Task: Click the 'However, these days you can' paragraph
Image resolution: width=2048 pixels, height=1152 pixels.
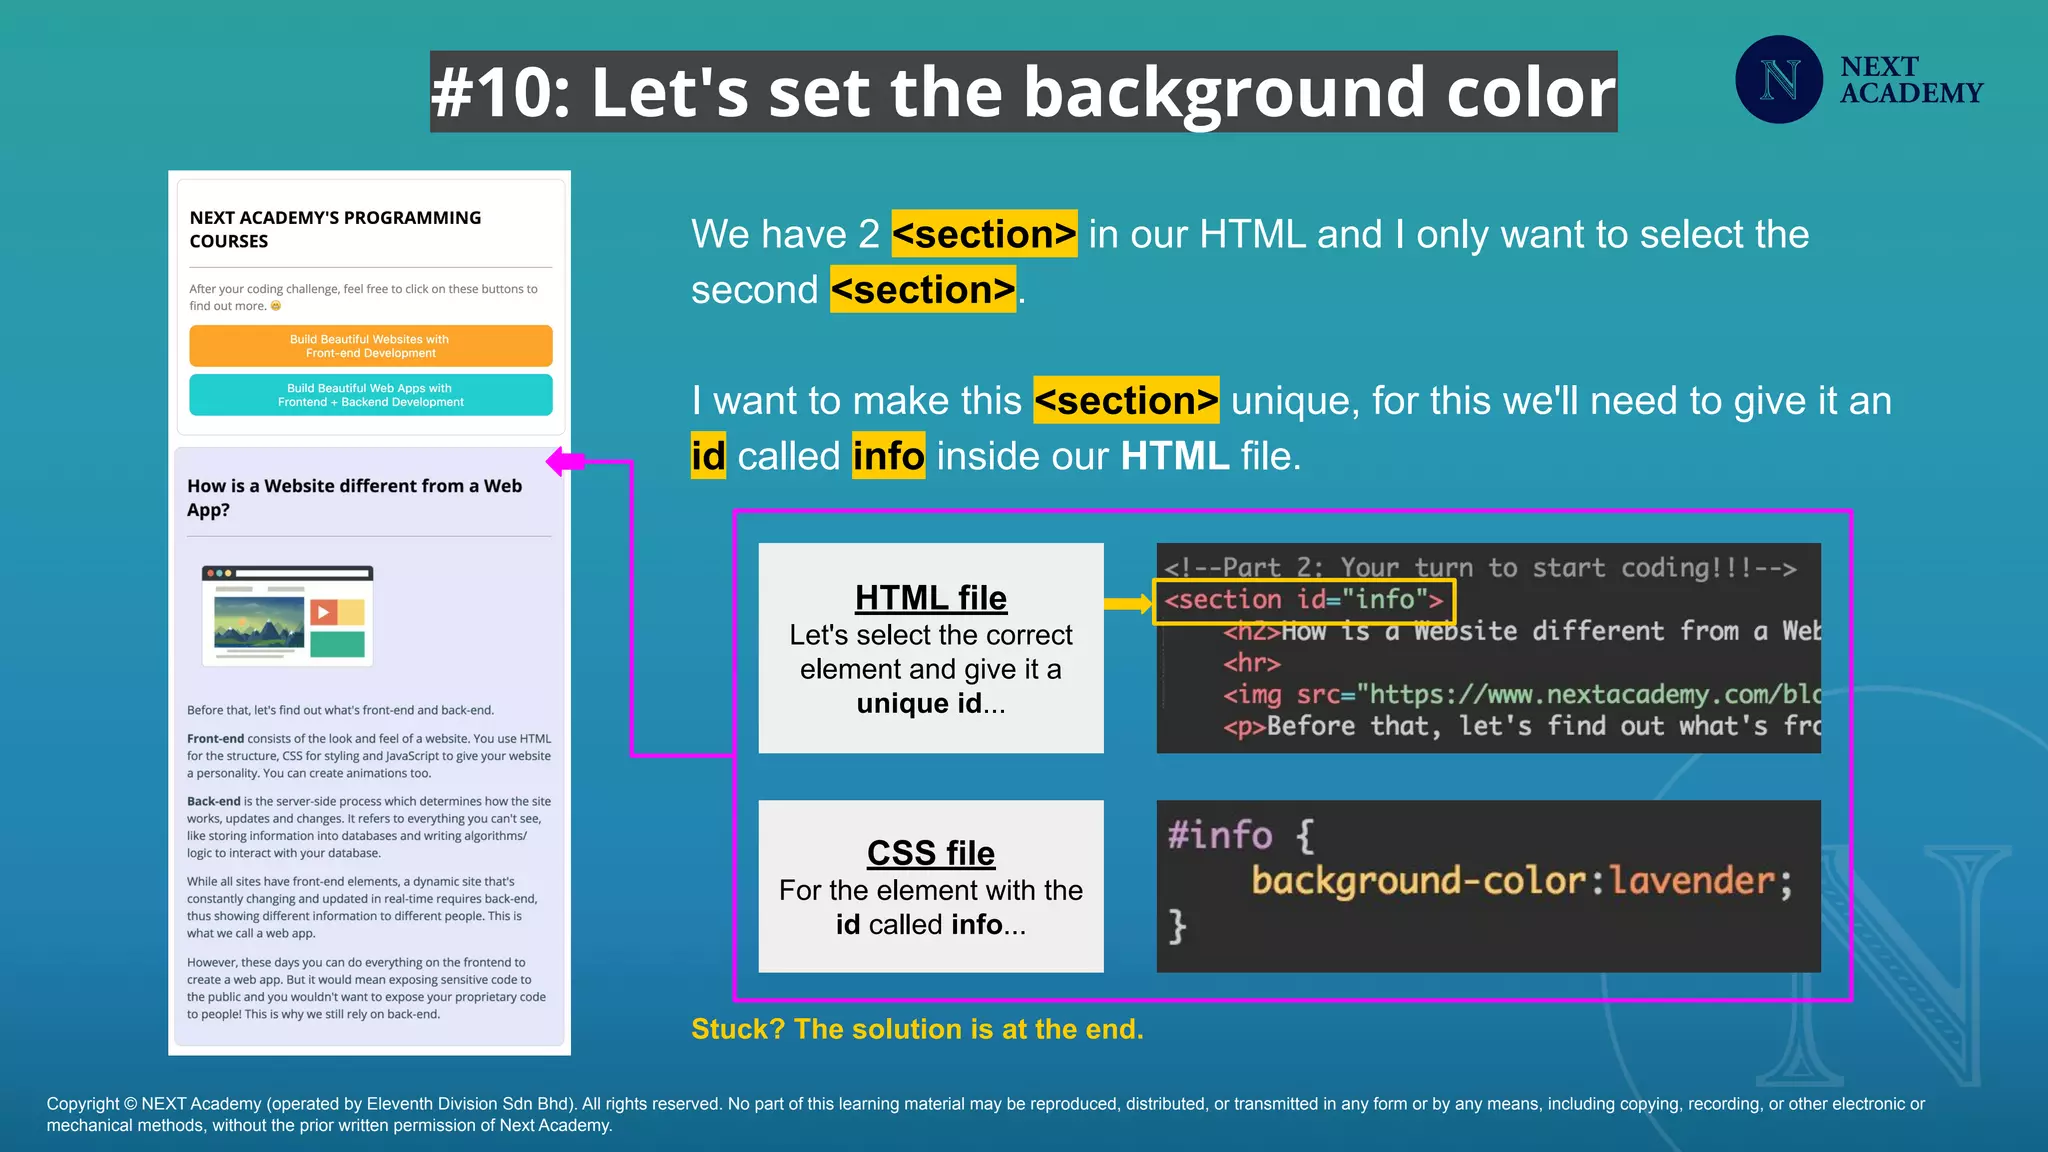Action: point(366,988)
